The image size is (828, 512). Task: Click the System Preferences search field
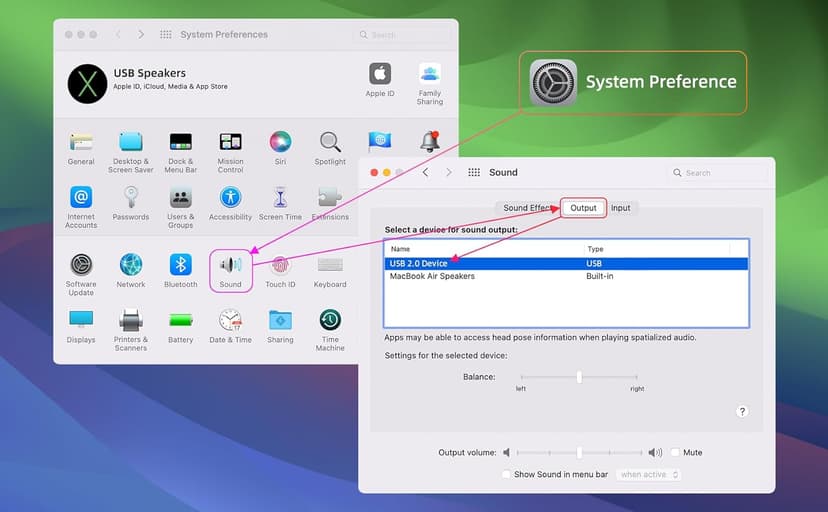pyautogui.click(x=403, y=35)
